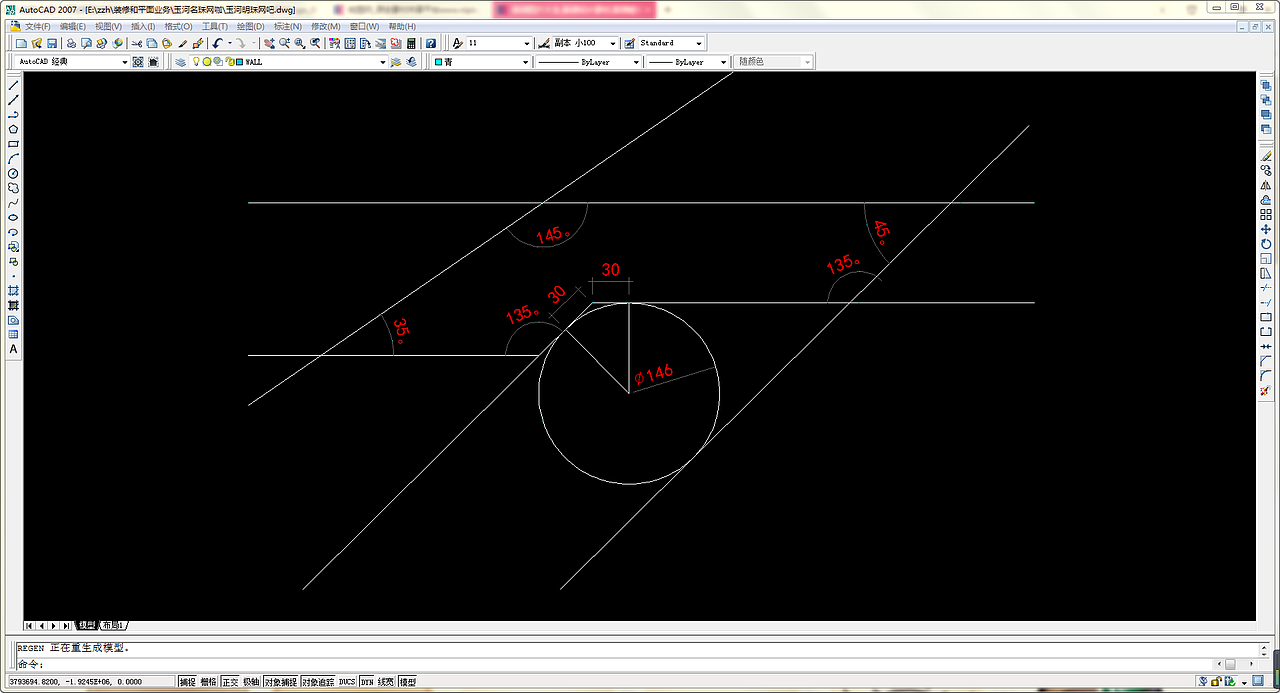
Task: Click the Plot print icon
Action: (x=71, y=43)
